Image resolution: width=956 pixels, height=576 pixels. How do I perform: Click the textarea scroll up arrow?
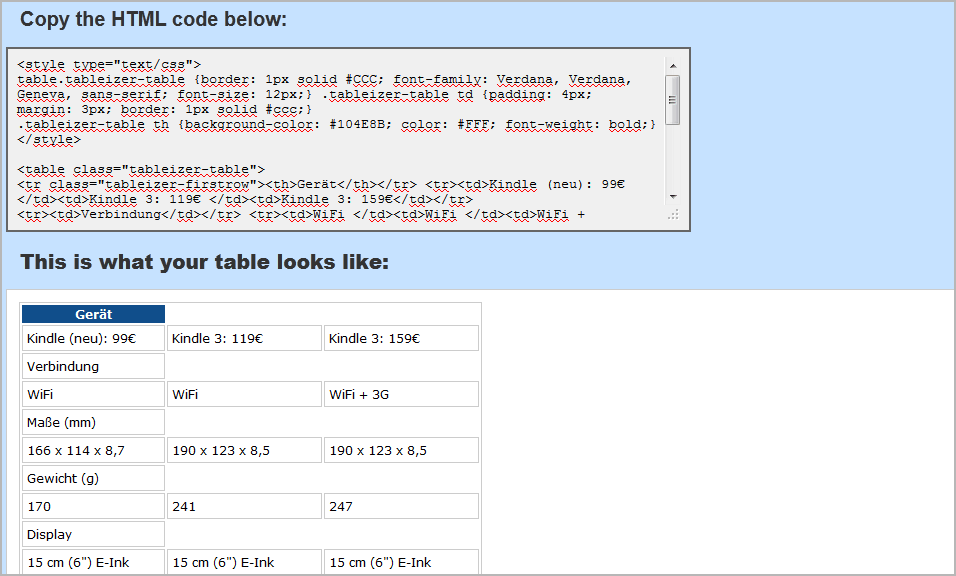click(673, 66)
